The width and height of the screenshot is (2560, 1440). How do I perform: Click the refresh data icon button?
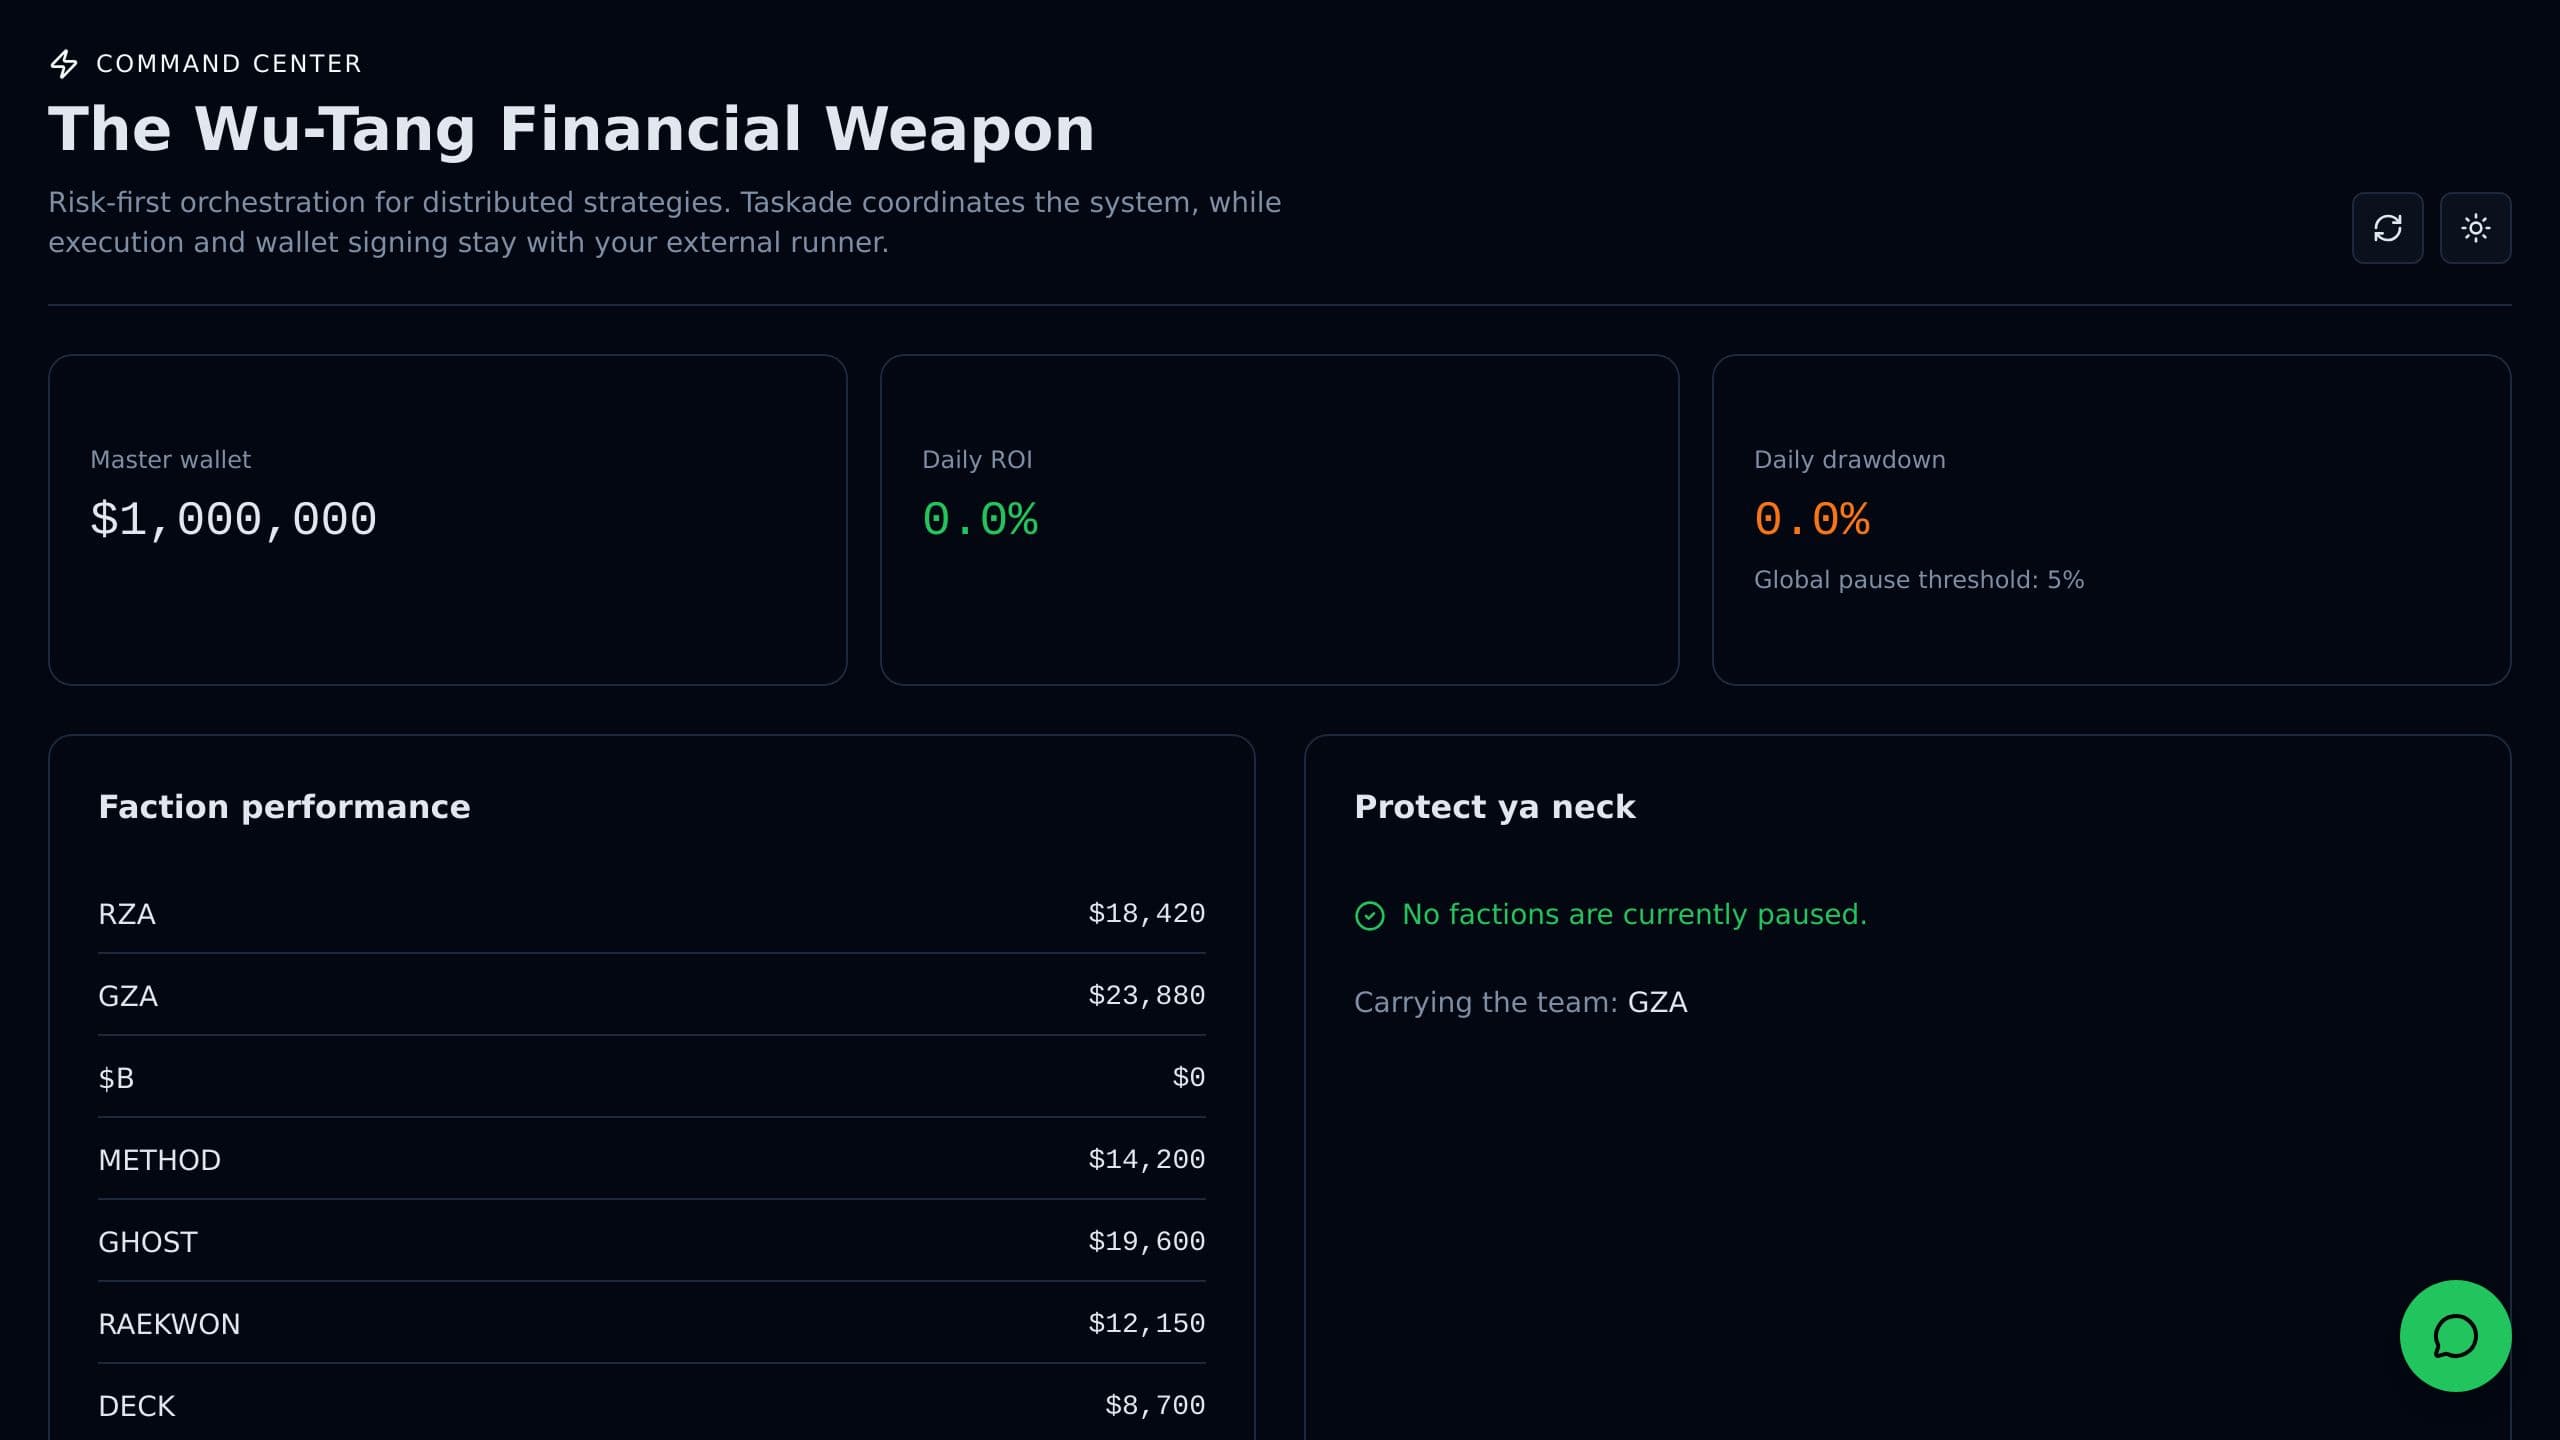[x=2387, y=228]
